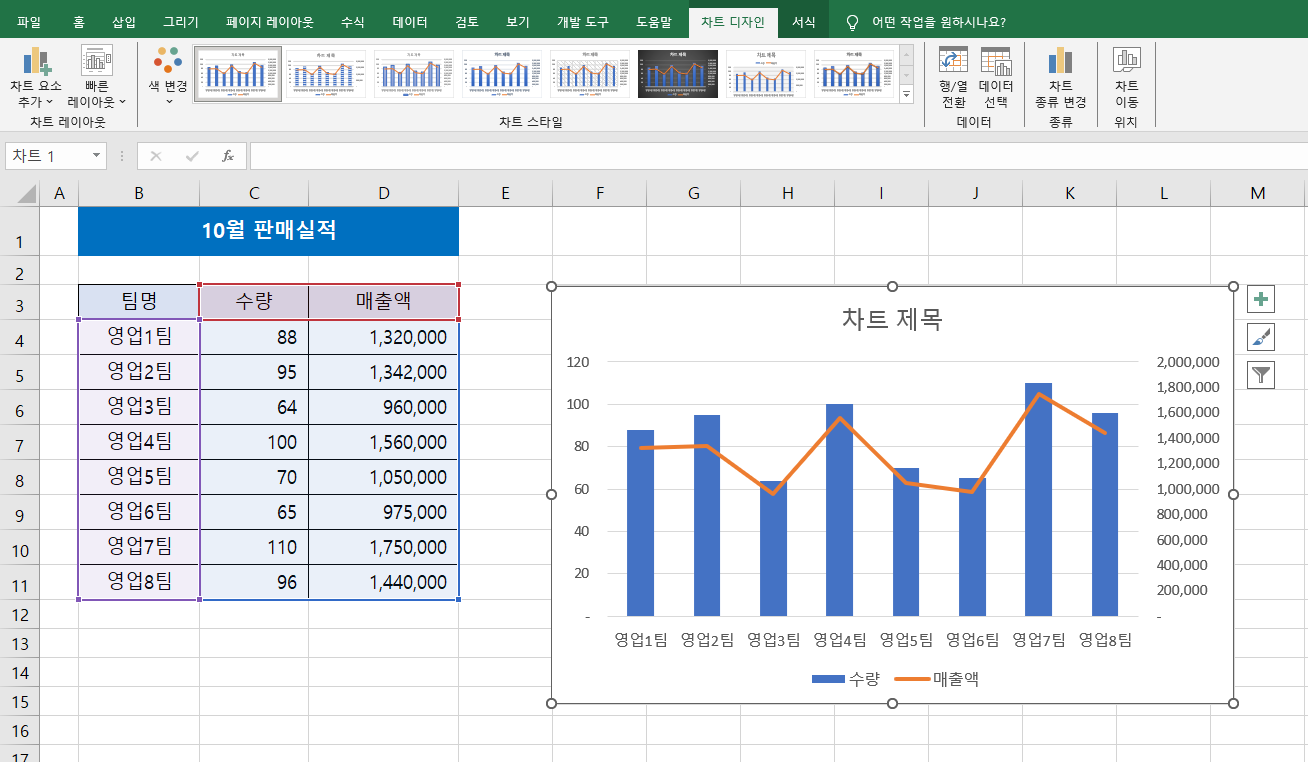The width and height of the screenshot is (1308, 762).
Task: Switch to the 수식 tab
Action: click(x=353, y=21)
